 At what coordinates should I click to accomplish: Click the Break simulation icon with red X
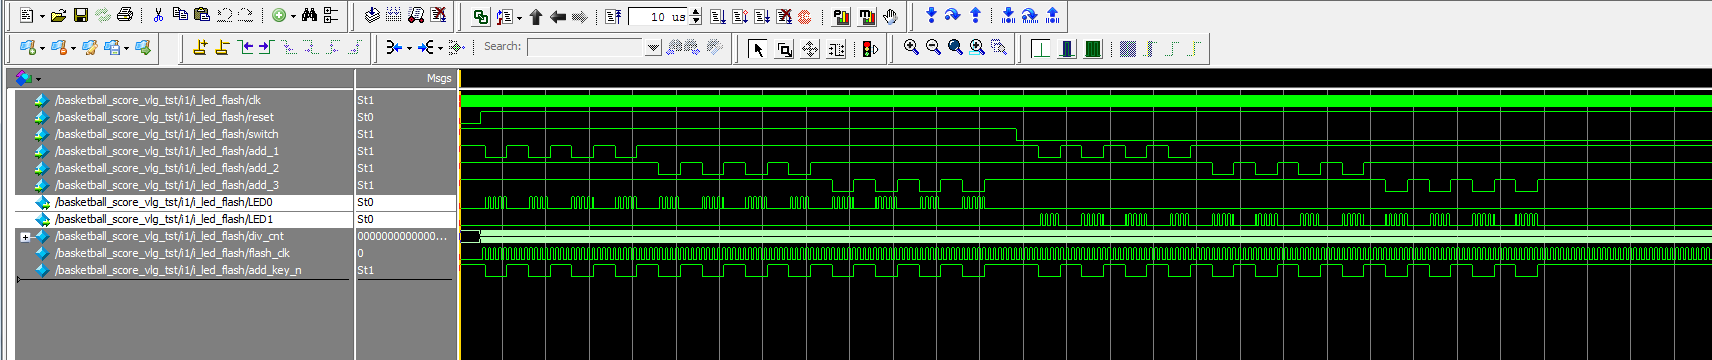click(x=438, y=16)
